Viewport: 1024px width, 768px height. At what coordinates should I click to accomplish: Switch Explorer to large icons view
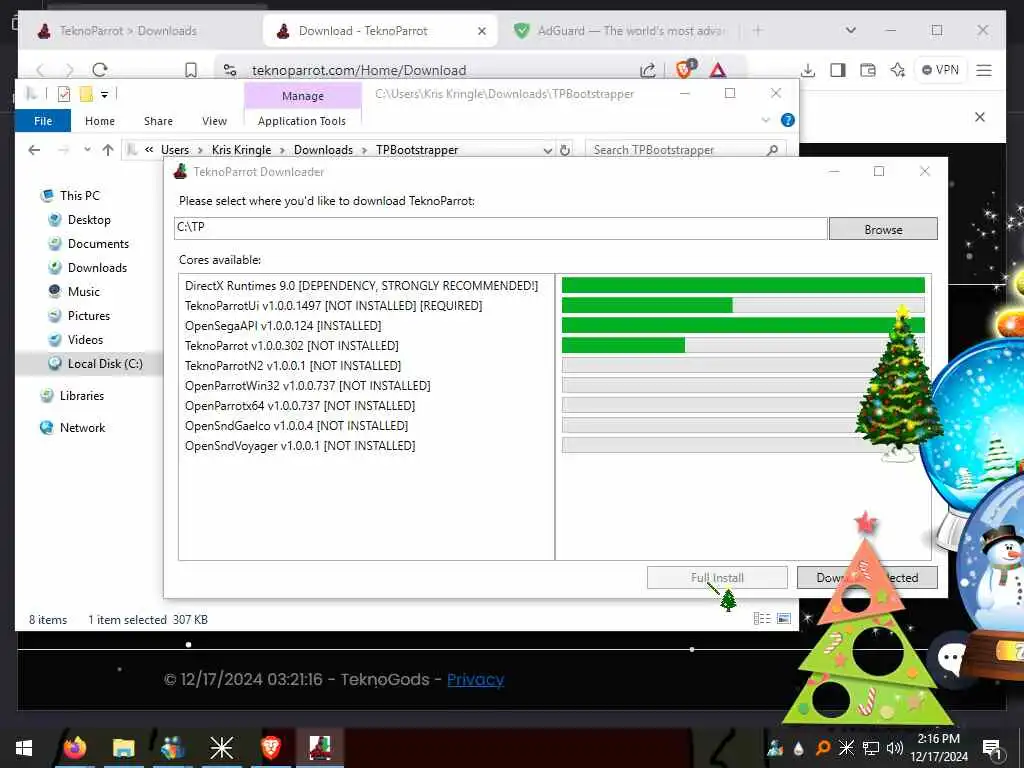click(784, 618)
